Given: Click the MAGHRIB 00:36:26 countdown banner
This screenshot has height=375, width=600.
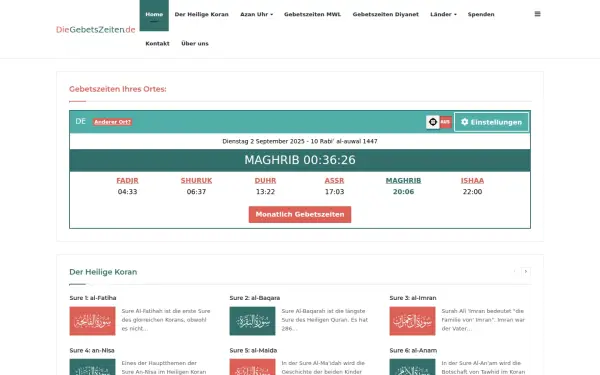Looking at the screenshot, I should tap(300, 160).
